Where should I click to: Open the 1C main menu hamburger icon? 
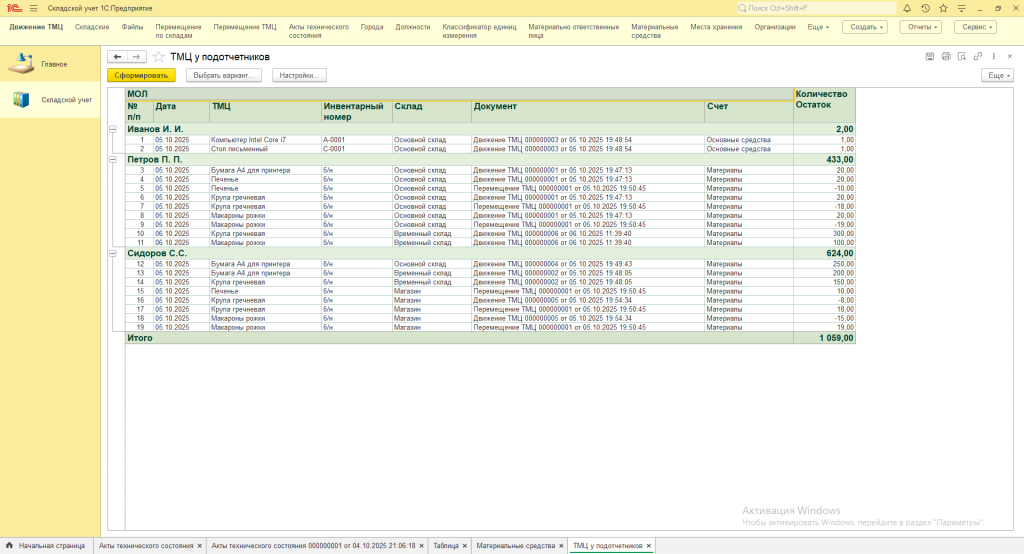click(x=33, y=8)
